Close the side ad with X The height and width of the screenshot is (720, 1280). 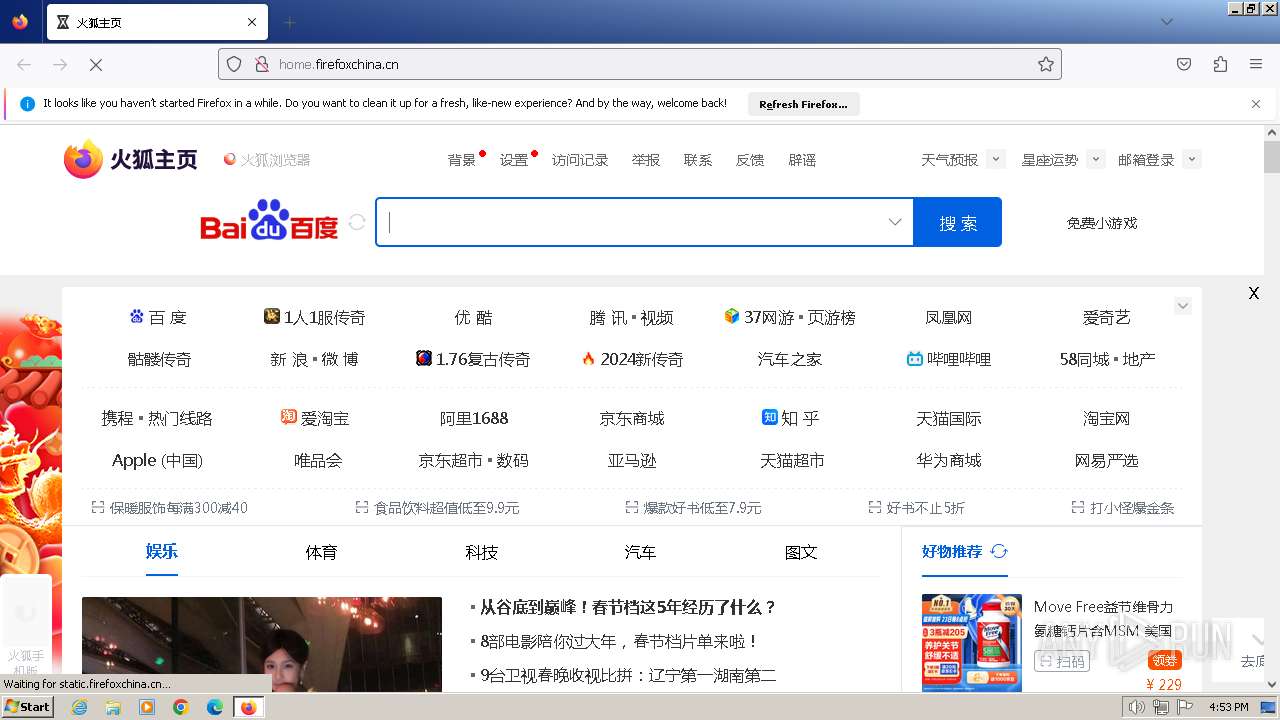point(1253,293)
